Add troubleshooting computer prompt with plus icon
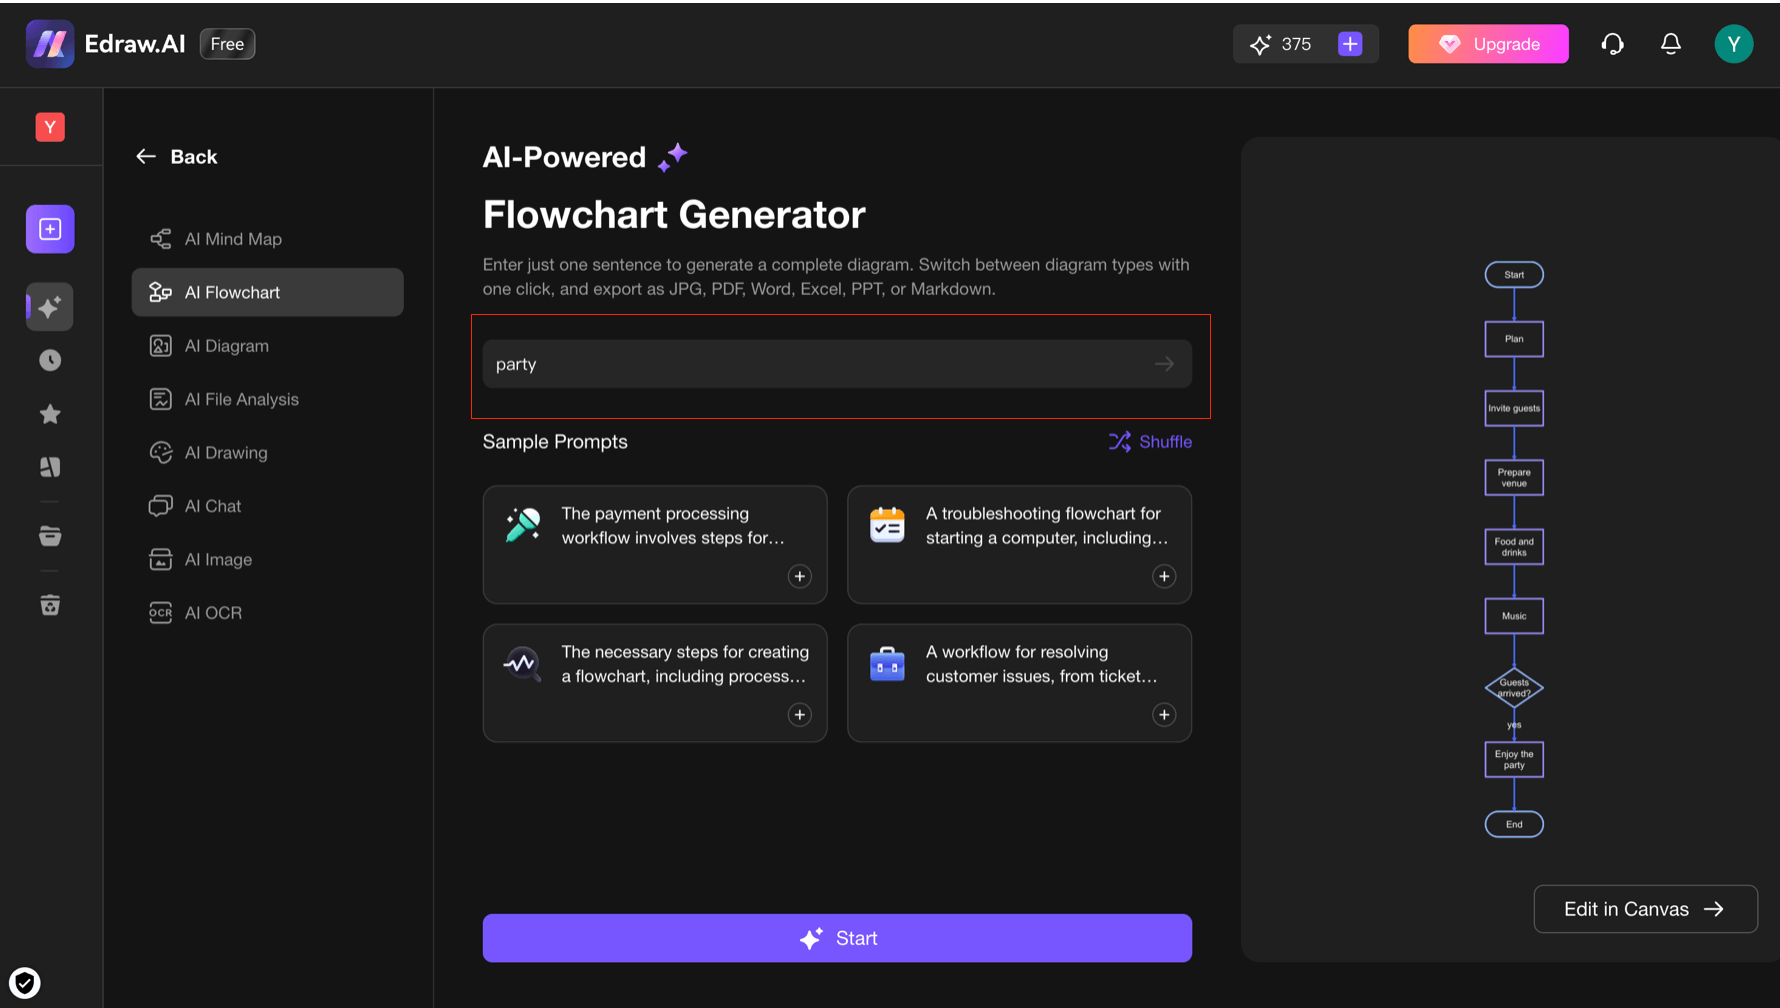This screenshot has width=1780, height=1008. point(1164,576)
